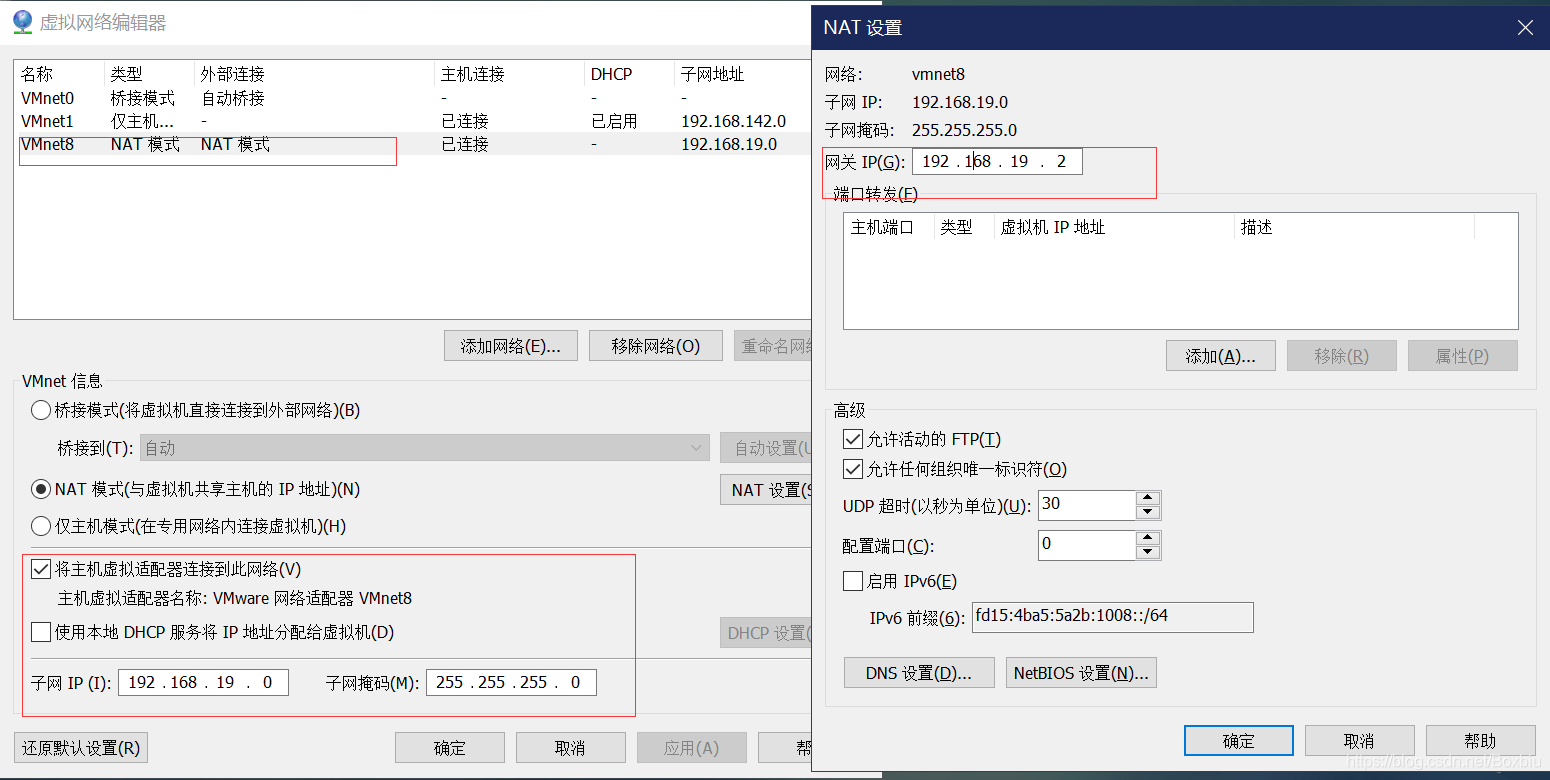
Task: Select 仅主机模式 radio button
Action: (x=41, y=526)
